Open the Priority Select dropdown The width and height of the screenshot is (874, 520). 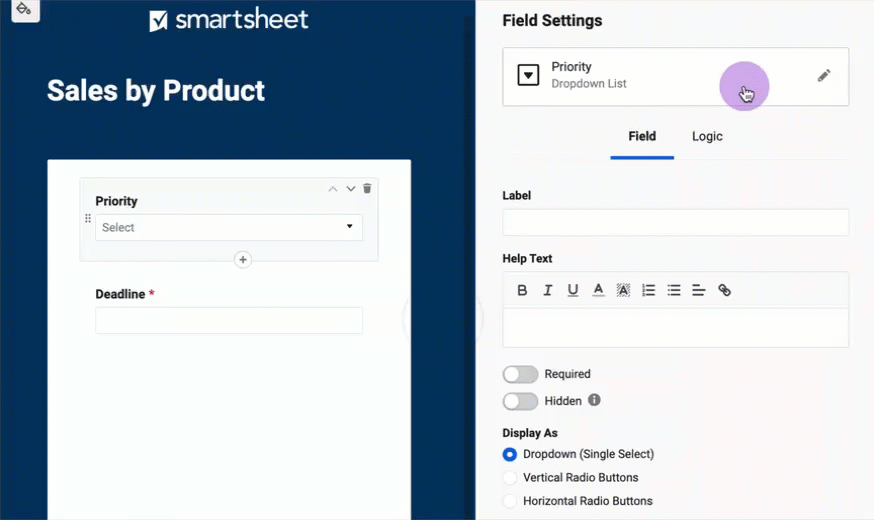229,227
